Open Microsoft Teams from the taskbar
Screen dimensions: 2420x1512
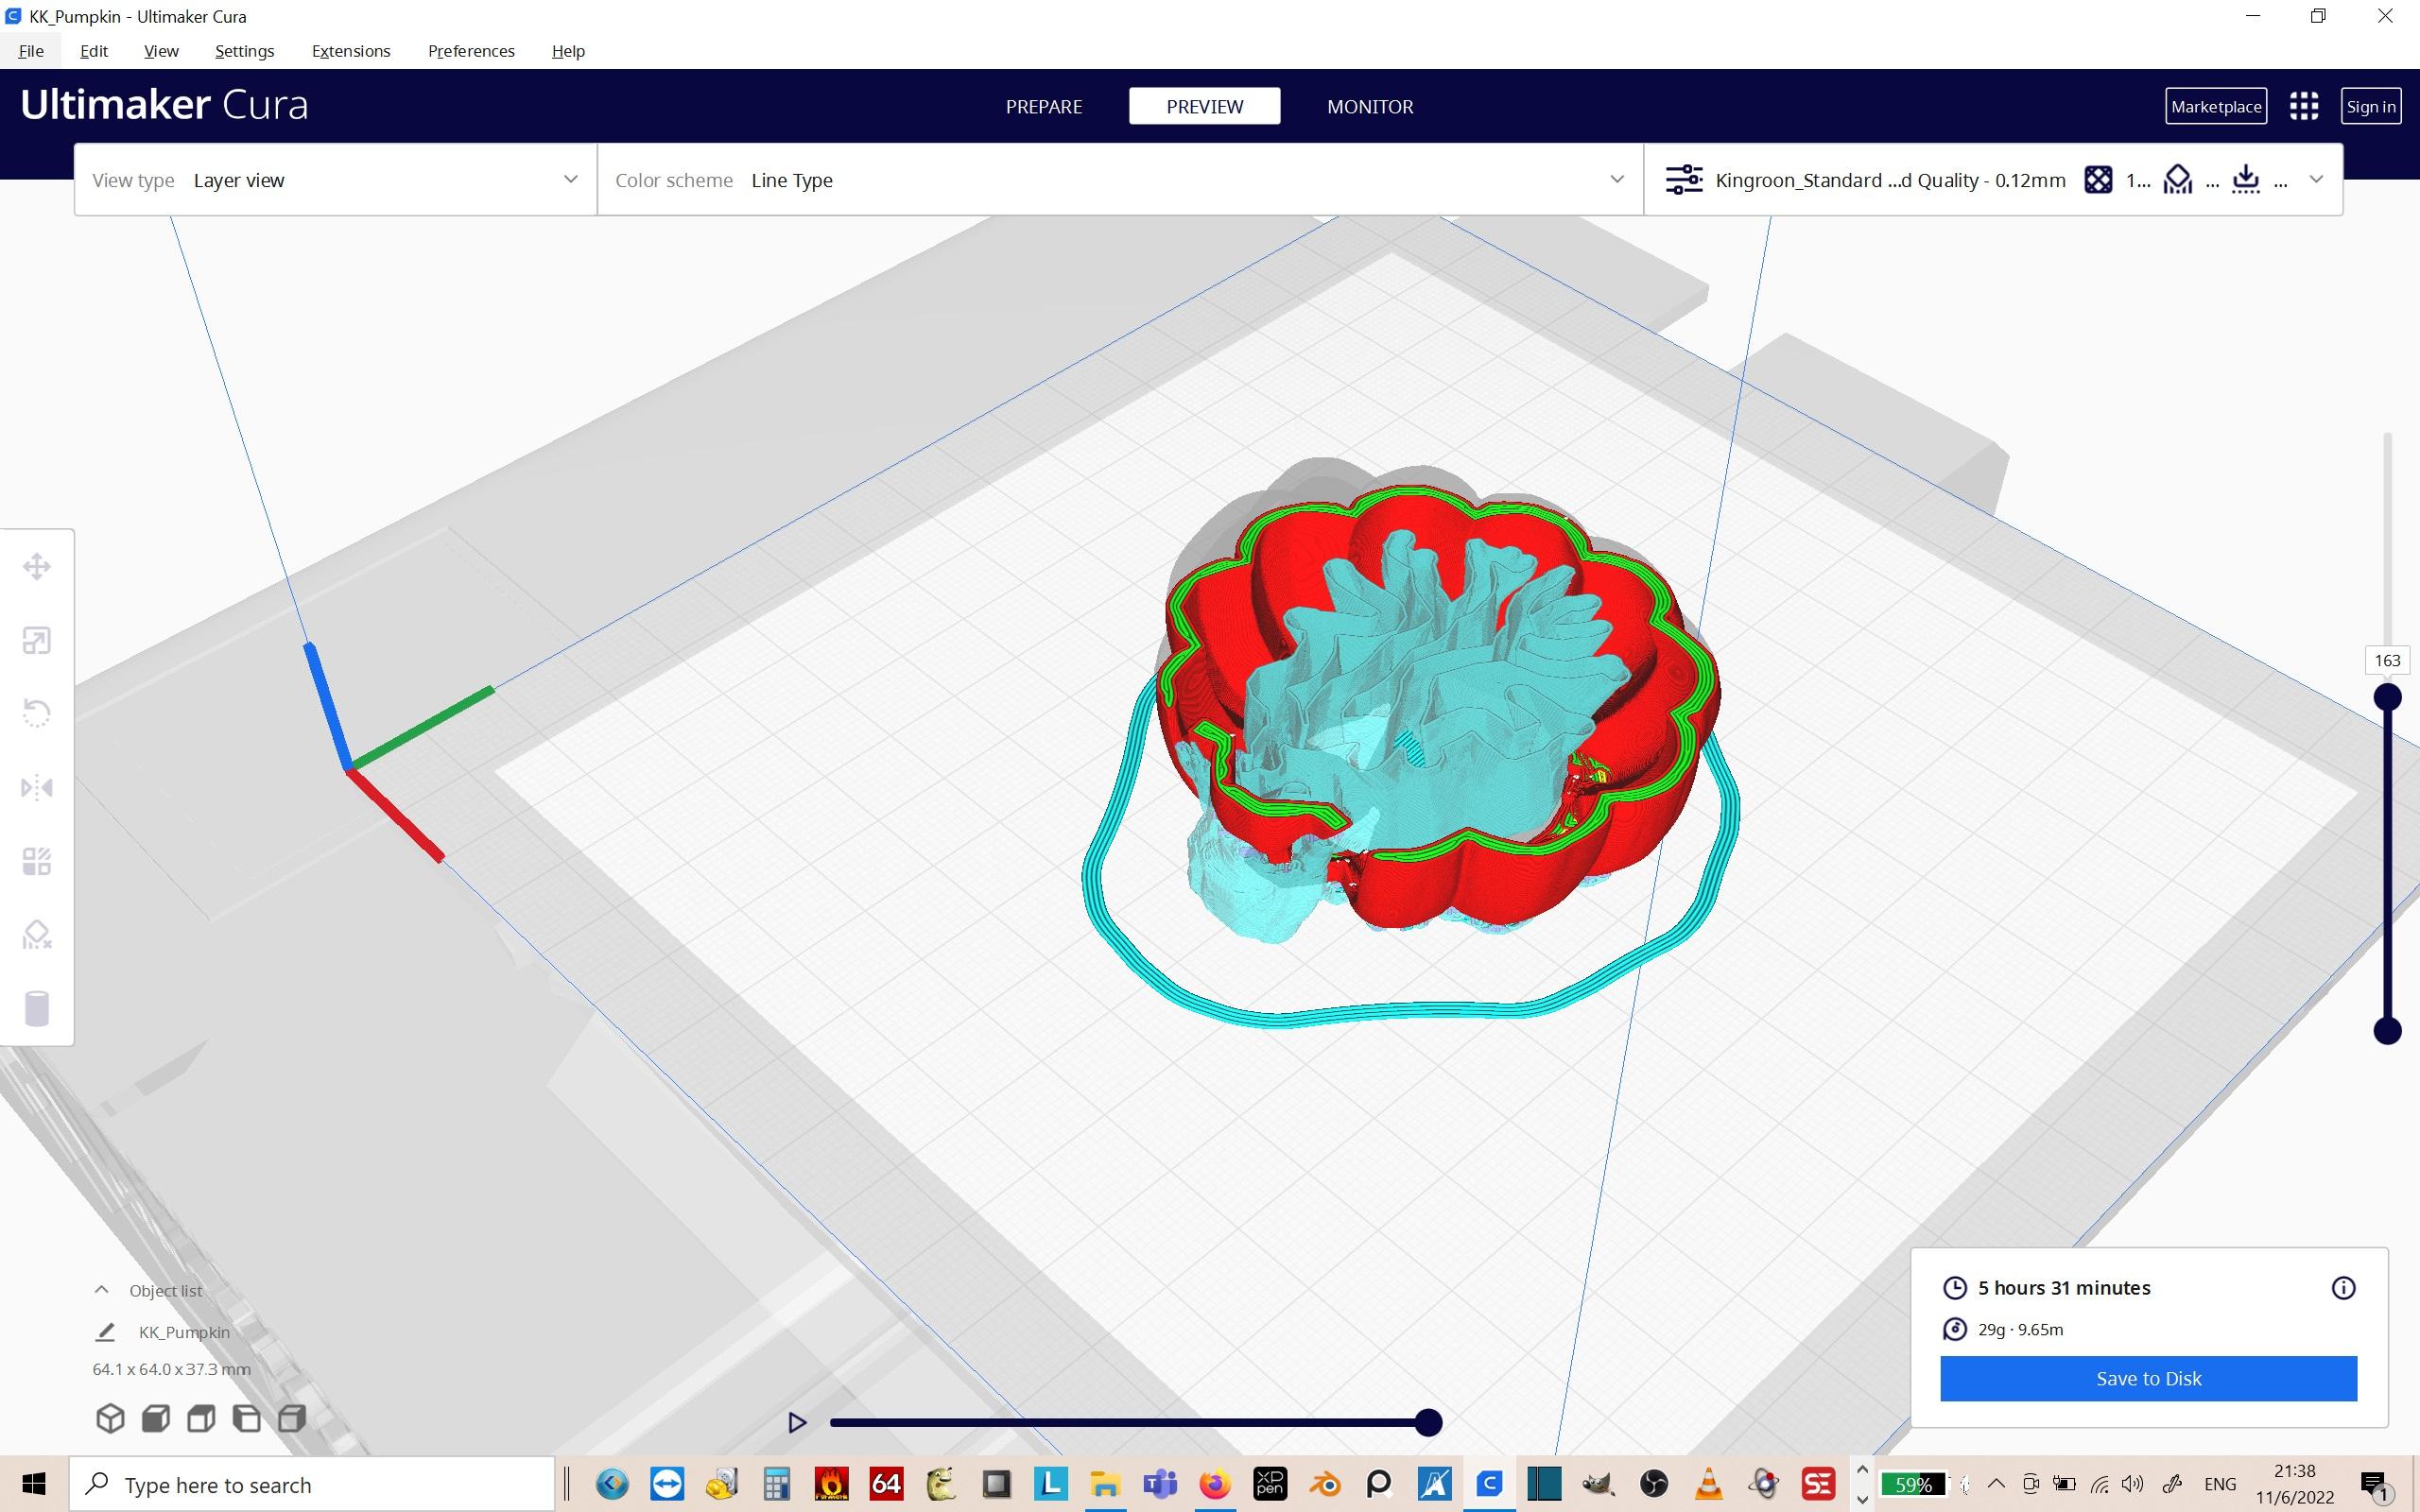1160,1484
